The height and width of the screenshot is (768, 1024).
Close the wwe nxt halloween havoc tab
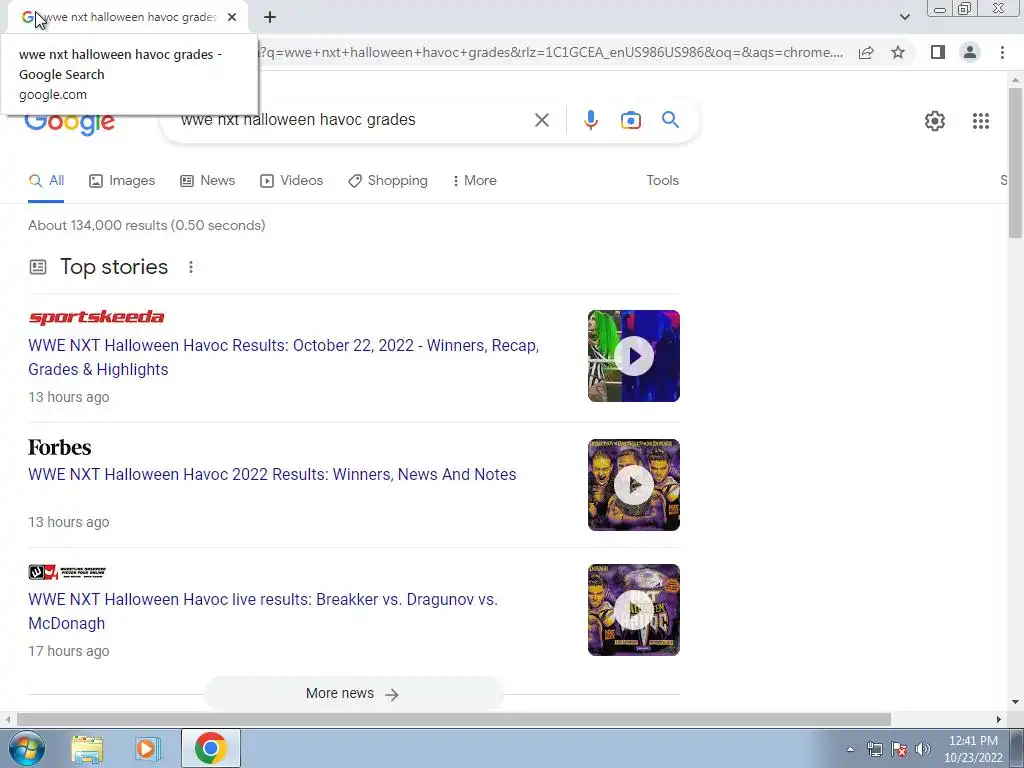(232, 17)
